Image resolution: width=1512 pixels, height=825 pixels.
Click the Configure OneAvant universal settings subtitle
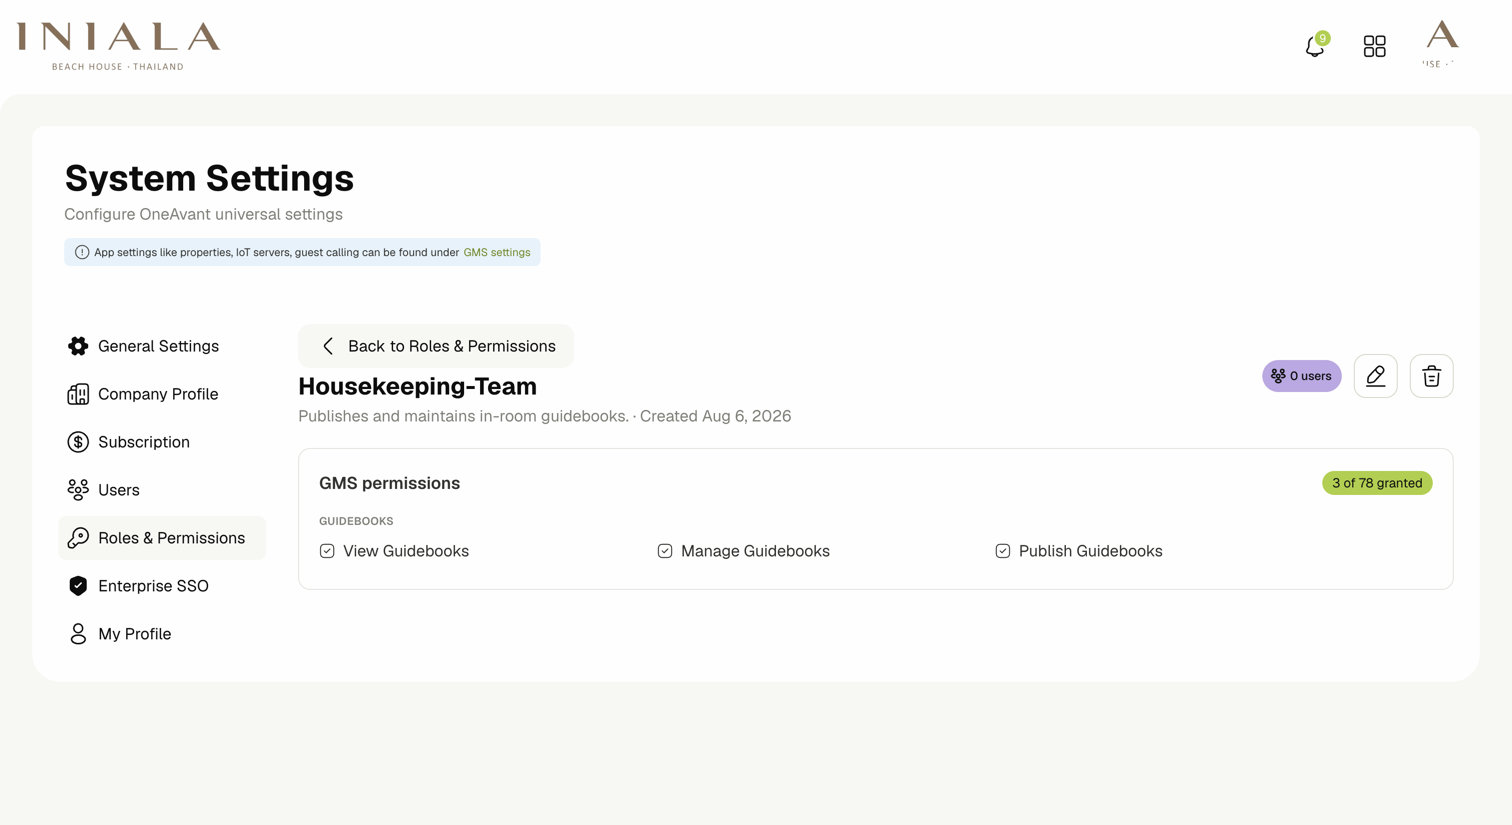(203, 214)
